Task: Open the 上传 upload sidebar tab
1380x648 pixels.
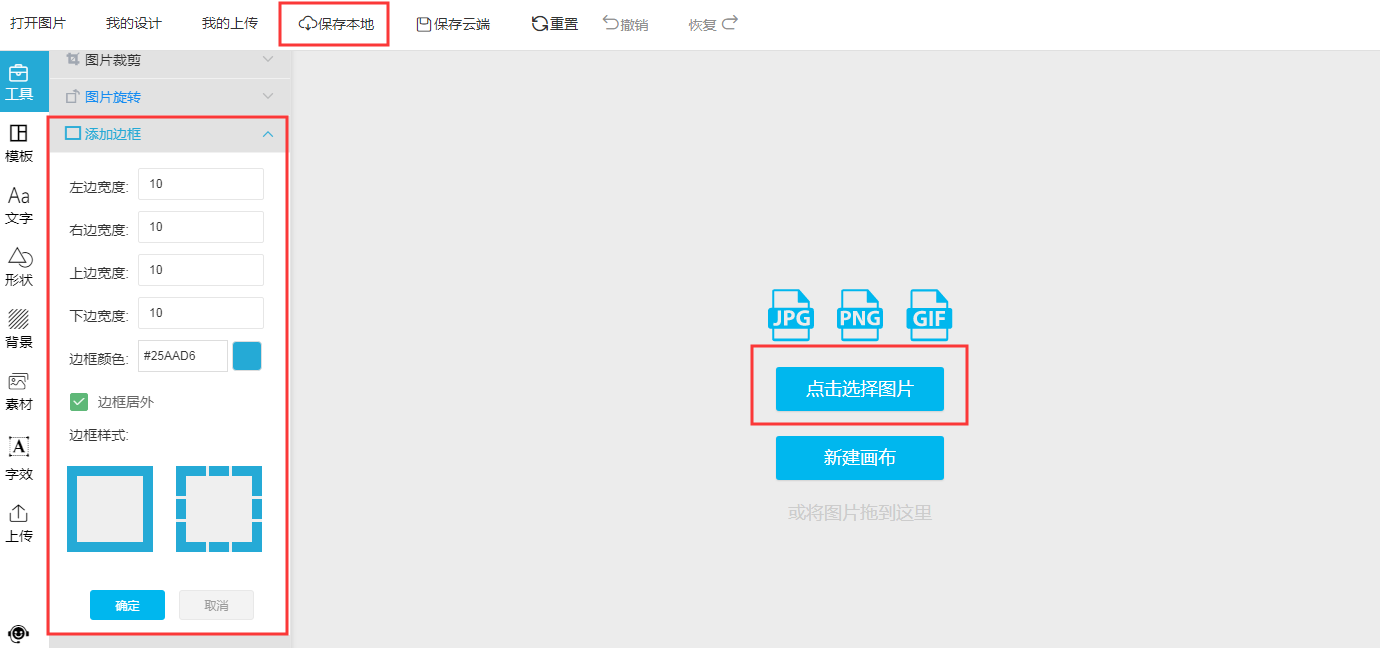Action: click(19, 523)
